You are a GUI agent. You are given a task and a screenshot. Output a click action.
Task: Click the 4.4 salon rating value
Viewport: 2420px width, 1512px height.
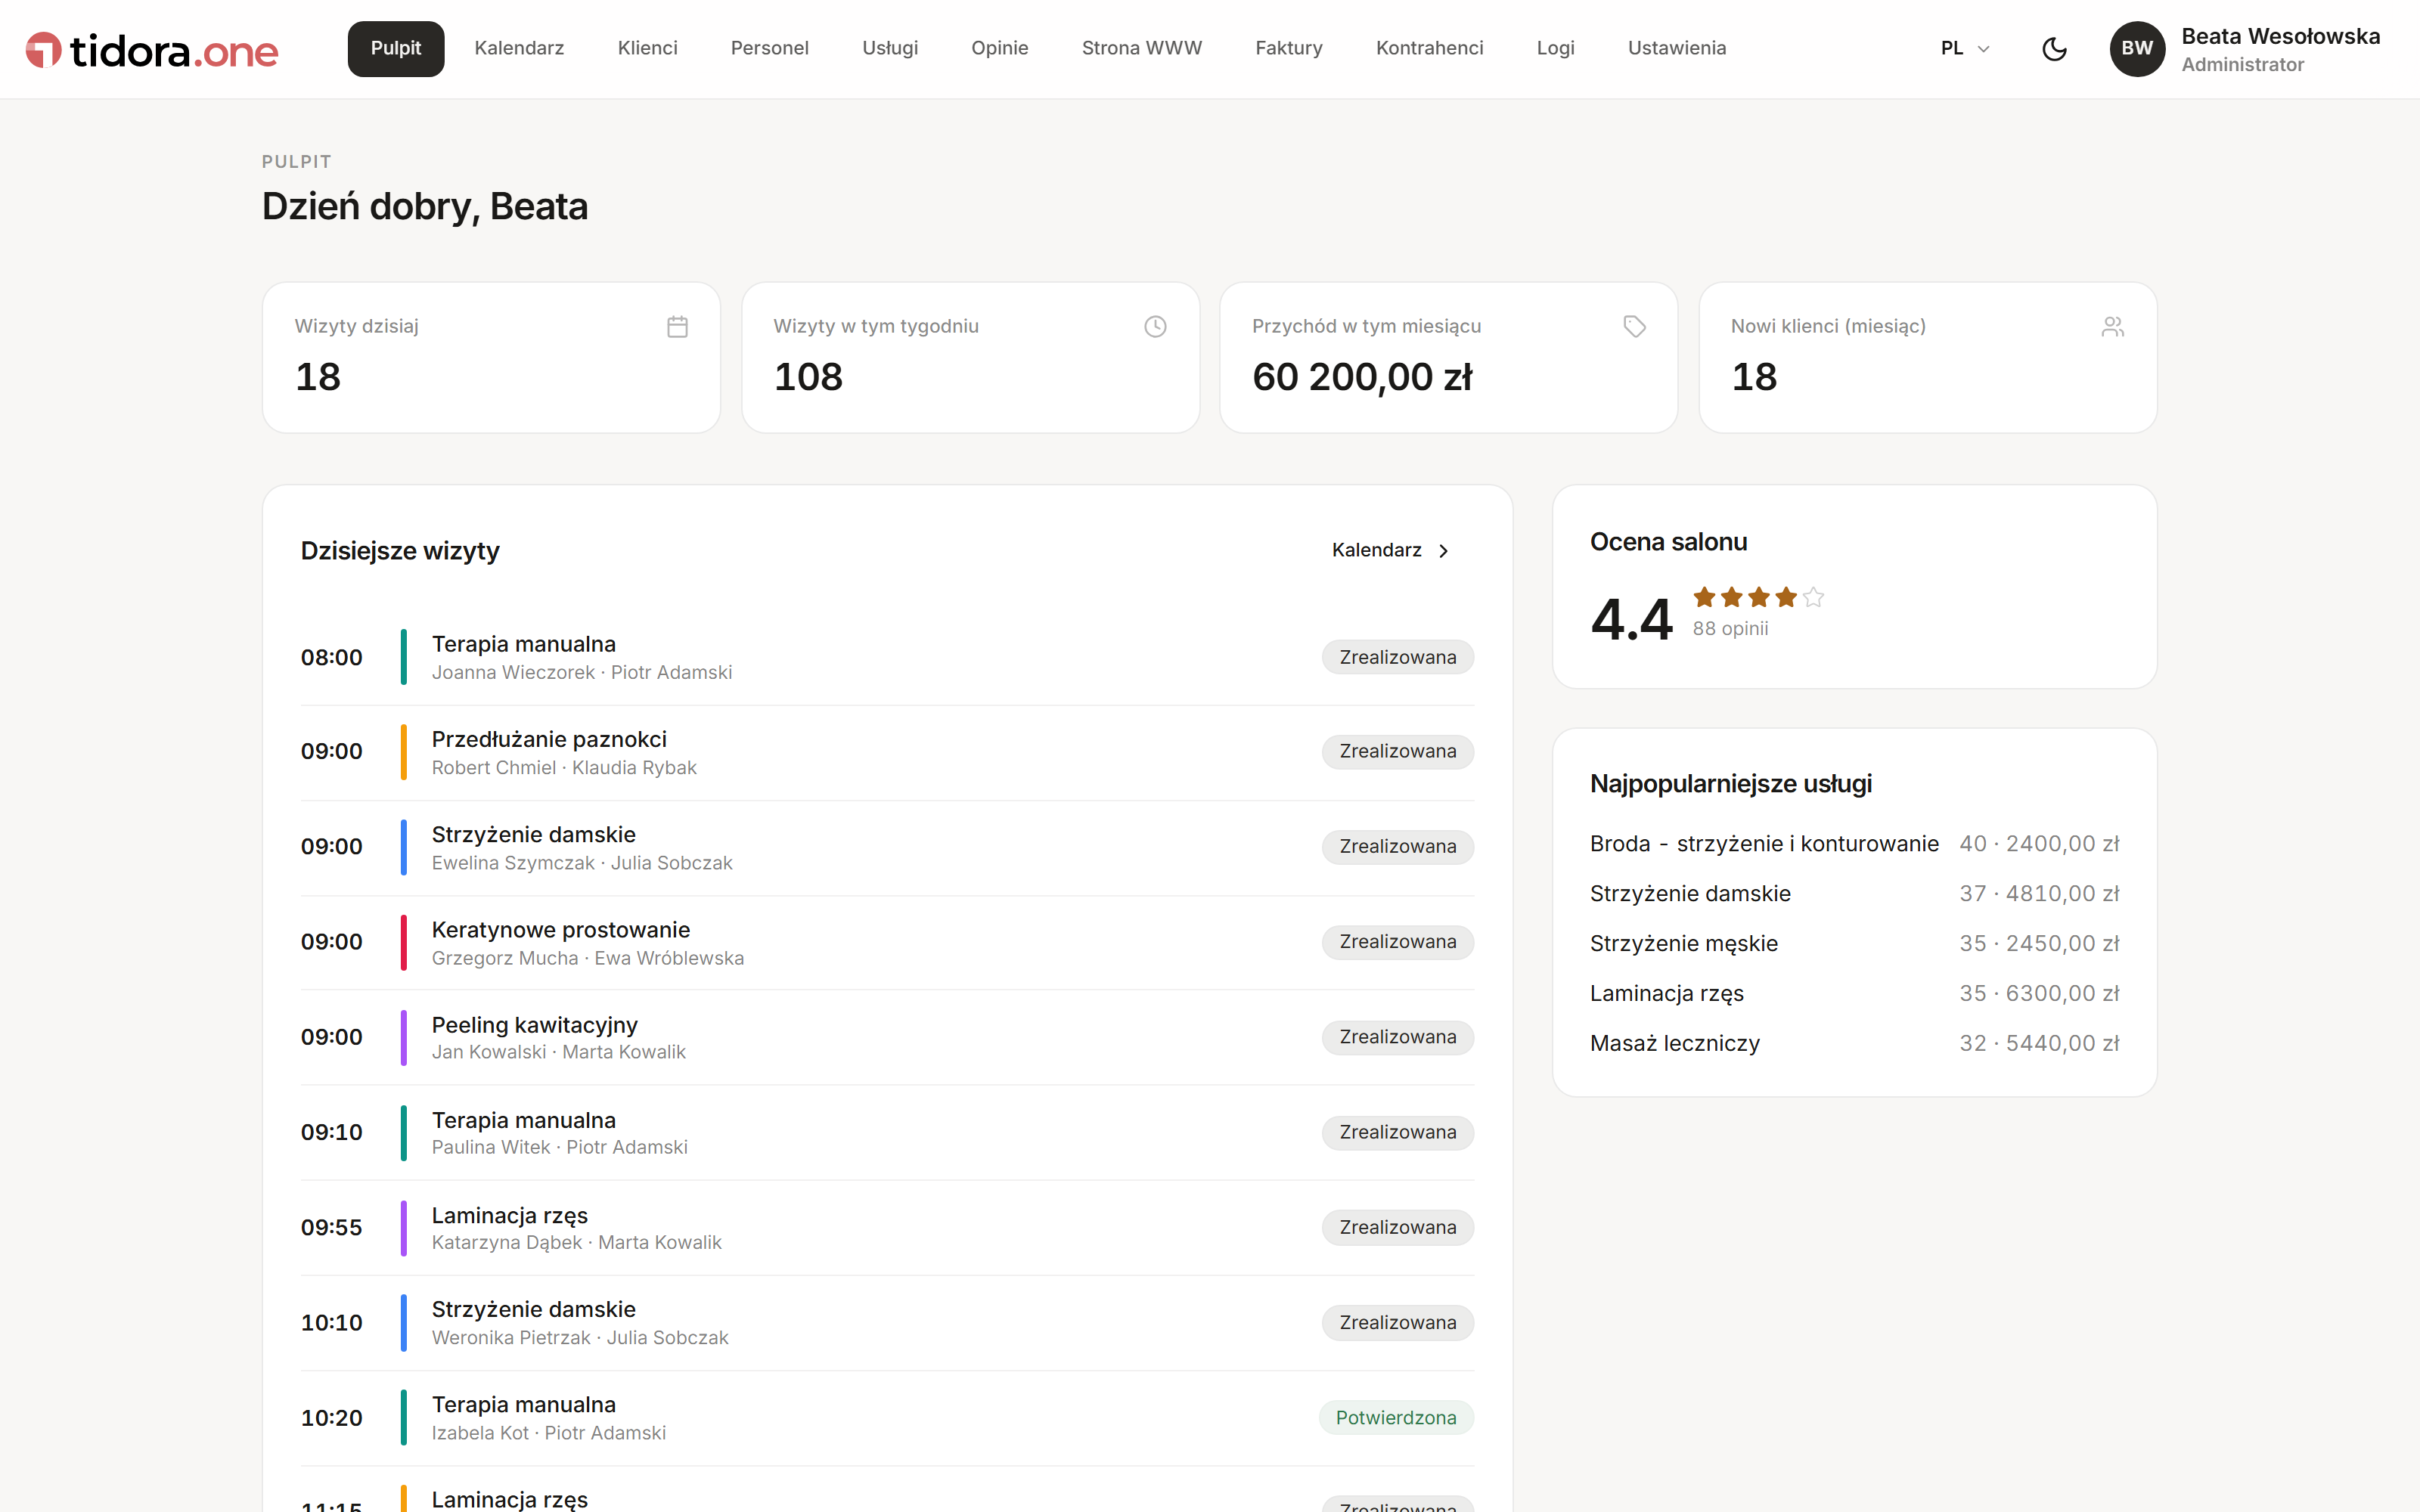pyautogui.click(x=1631, y=619)
